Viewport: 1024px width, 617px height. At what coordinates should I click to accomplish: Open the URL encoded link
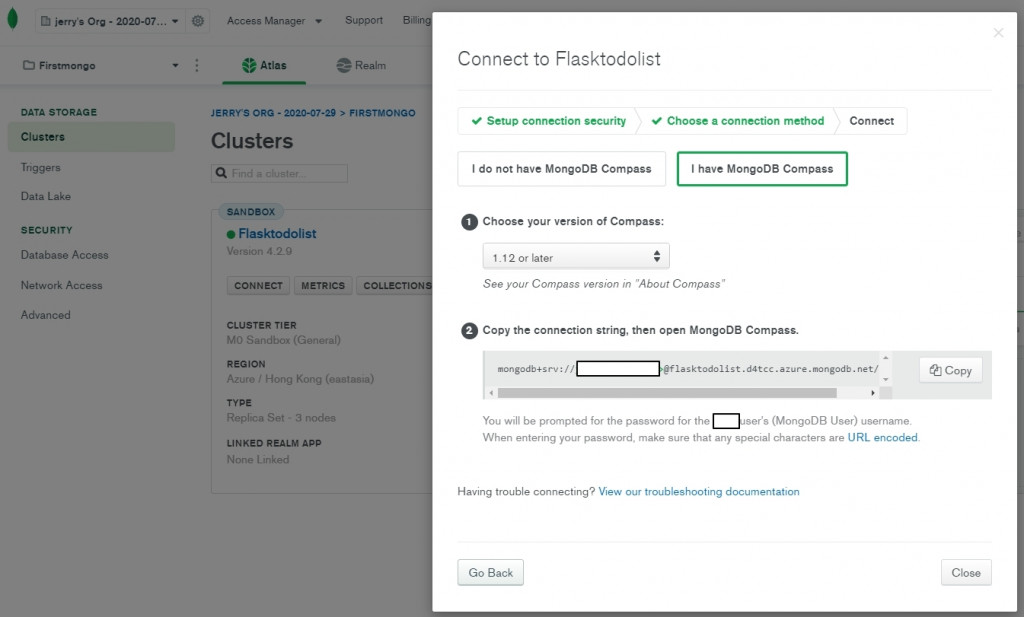point(882,438)
